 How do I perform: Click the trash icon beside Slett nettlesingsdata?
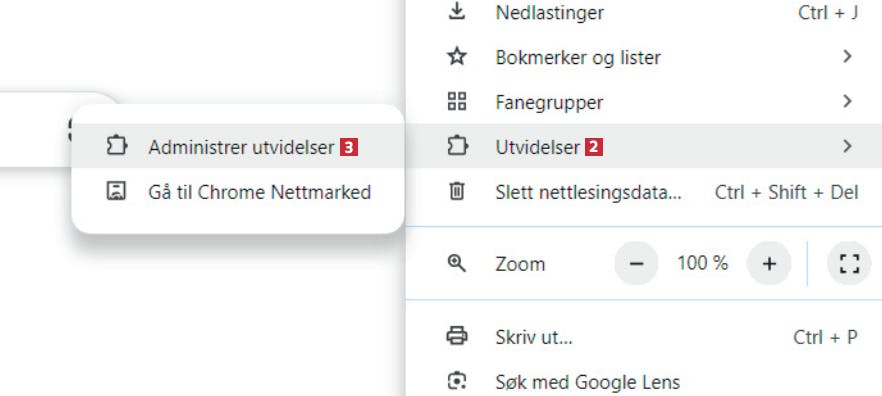click(x=457, y=192)
